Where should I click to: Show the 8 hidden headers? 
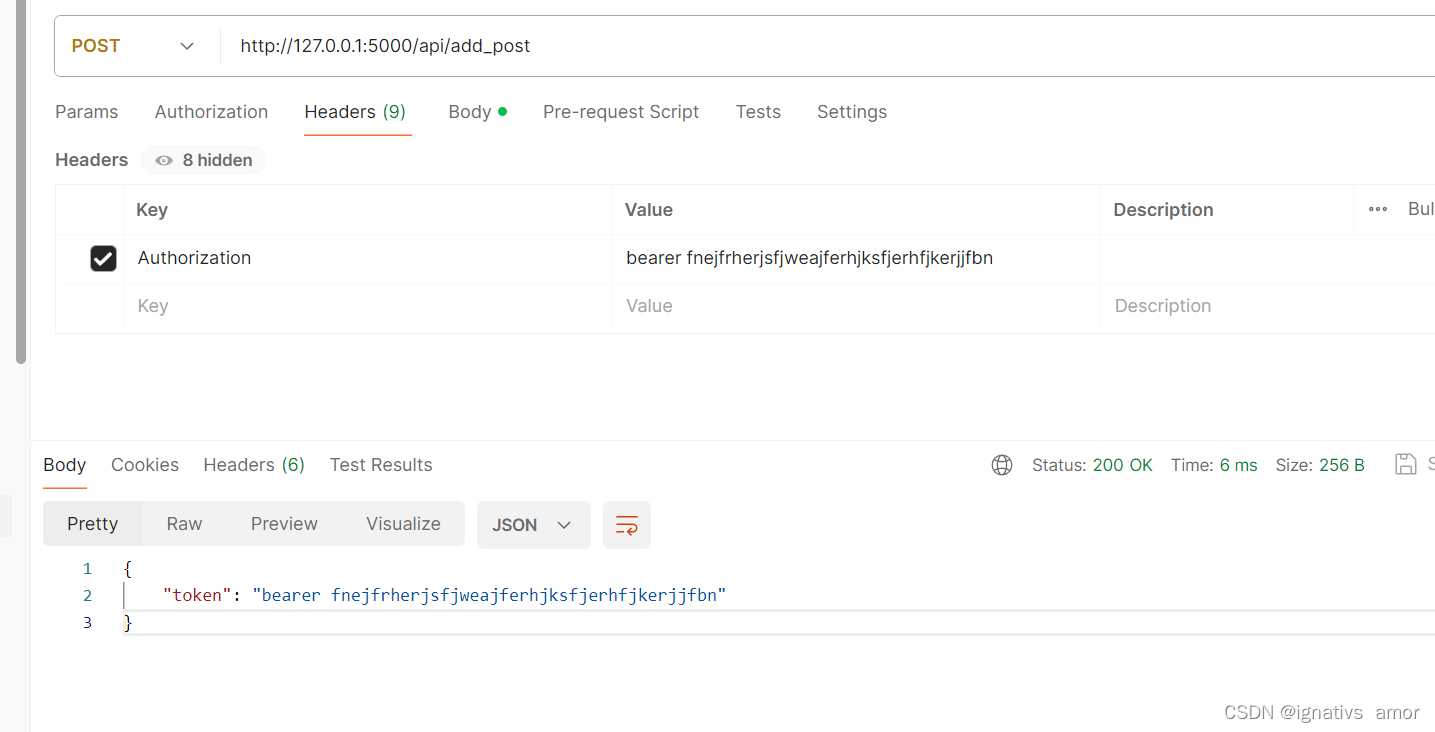pyautogui.click(x=204, y=160)
